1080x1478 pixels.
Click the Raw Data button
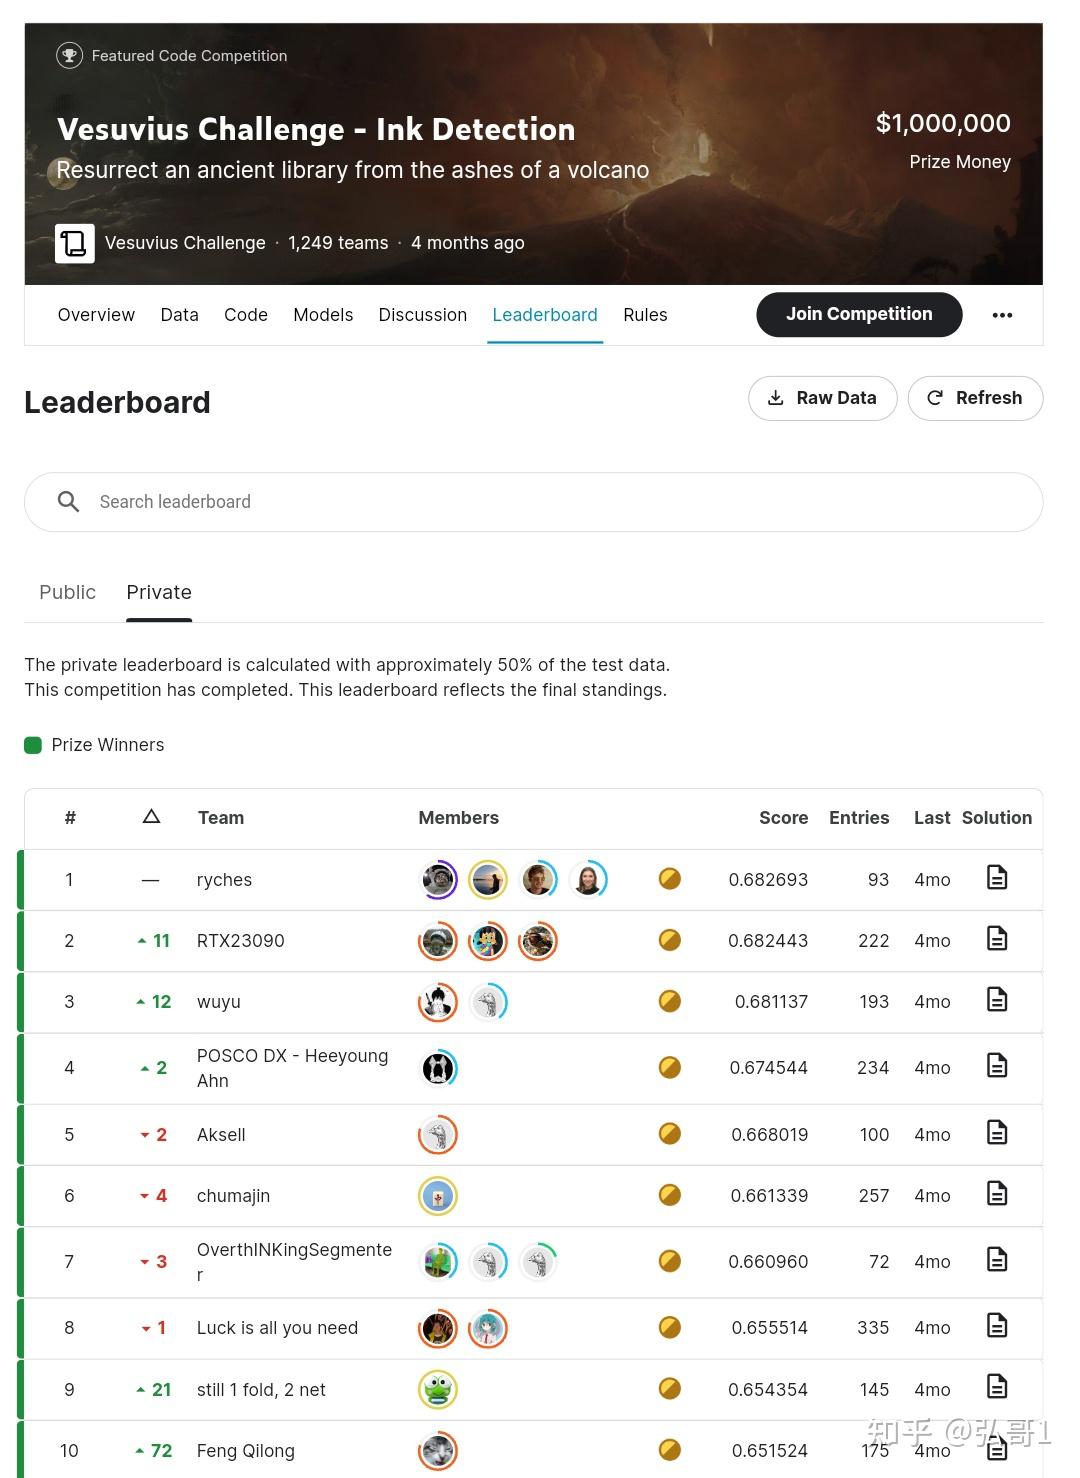(x=822, y=397)
